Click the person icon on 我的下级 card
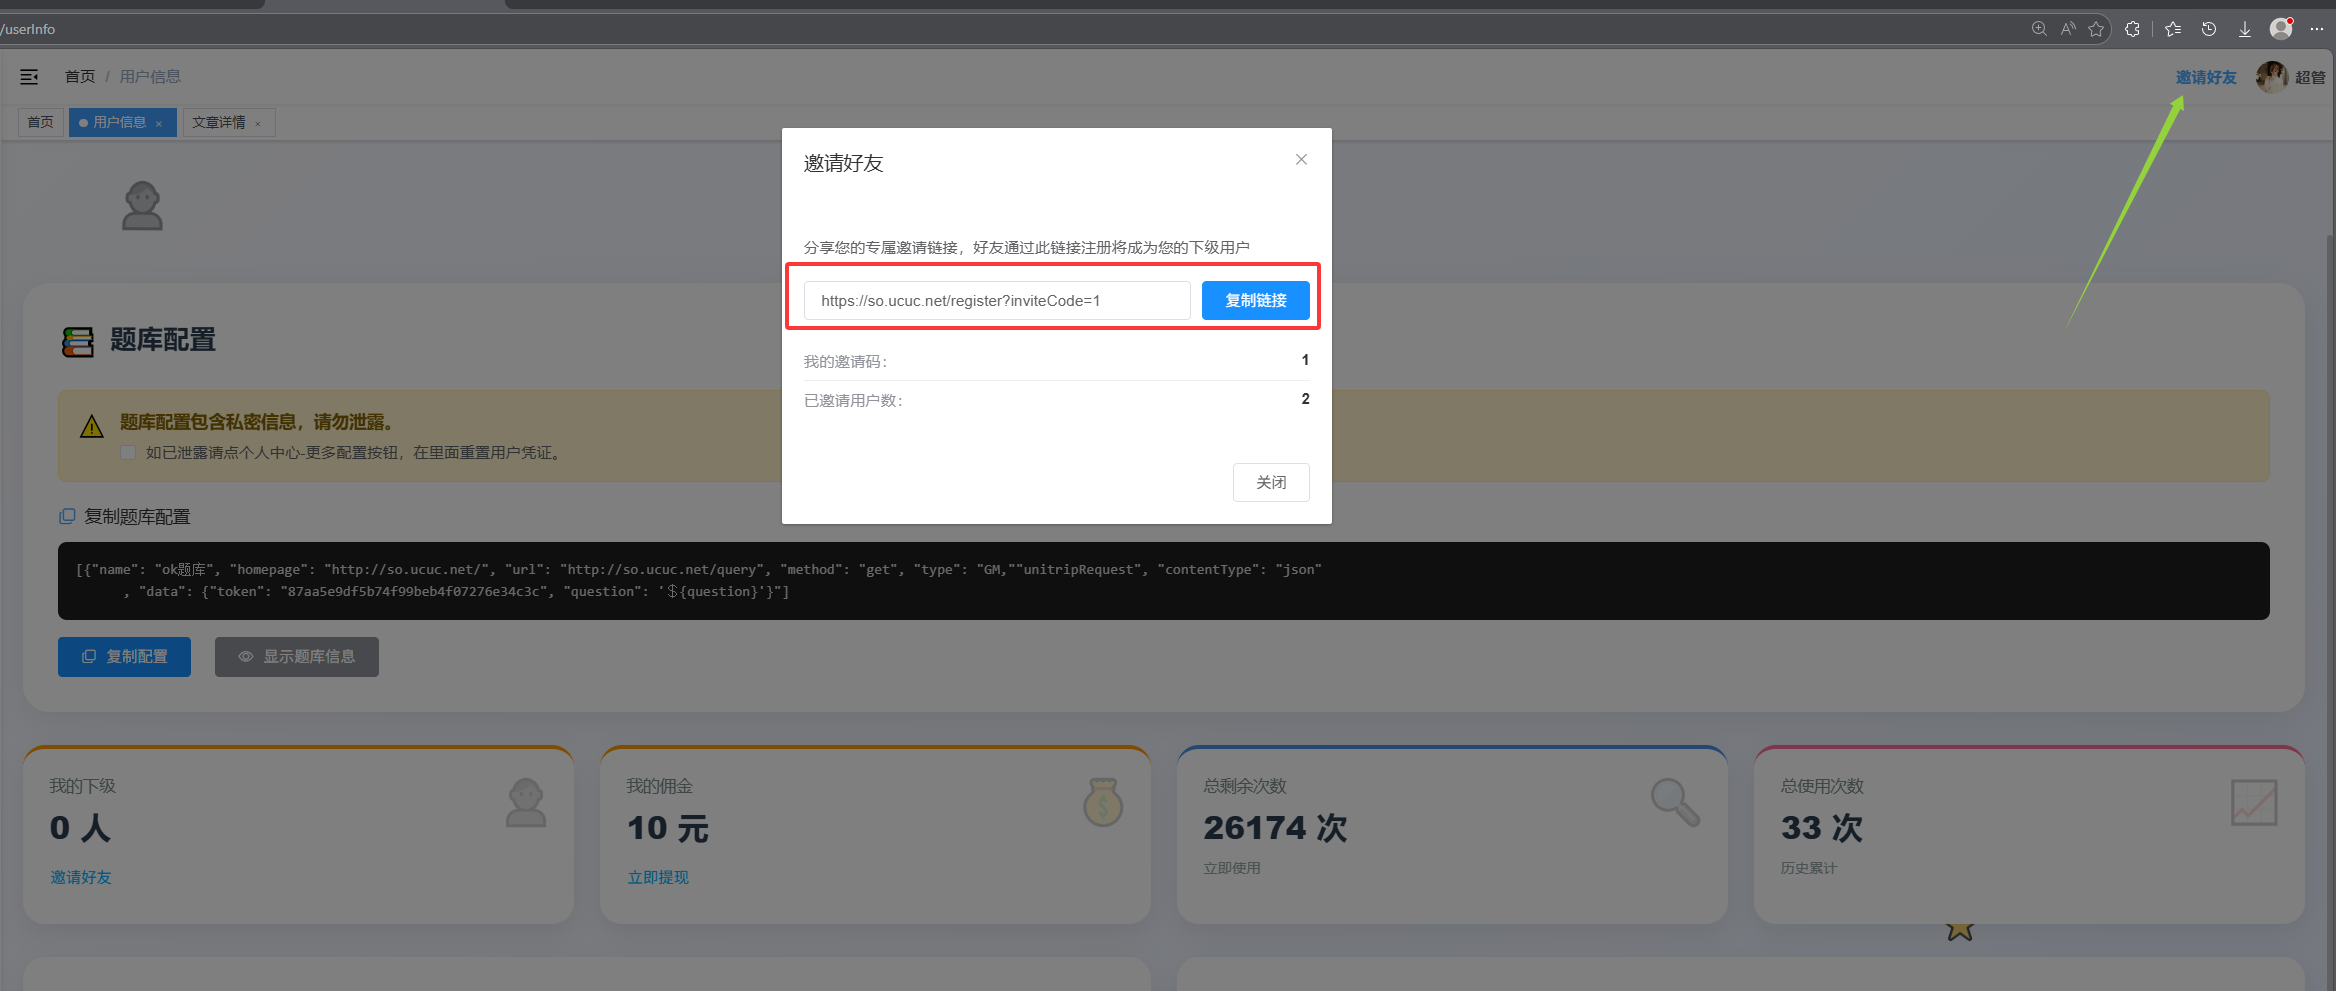The width and height of the screenshot is (2336, 991). pyautogui.click(x=526, y=803)
